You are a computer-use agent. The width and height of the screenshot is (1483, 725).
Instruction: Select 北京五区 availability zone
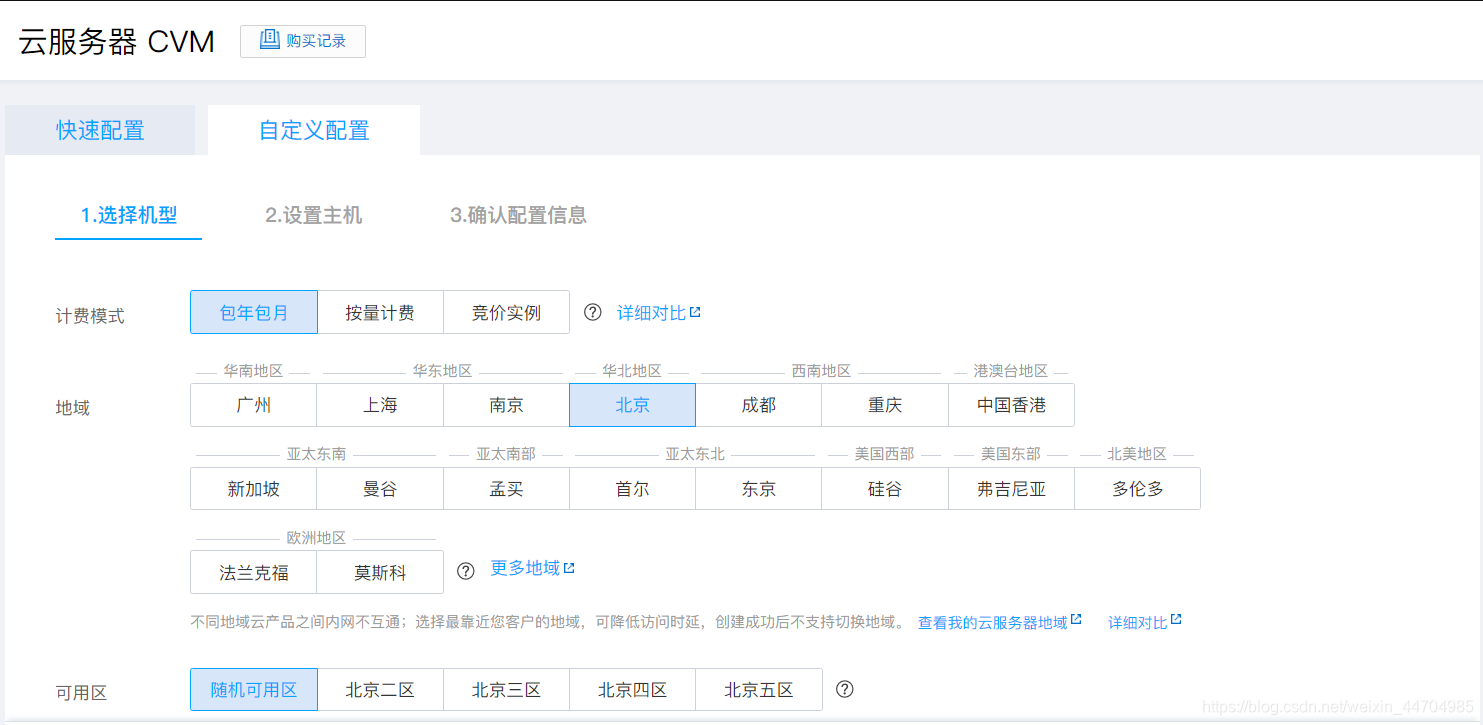tap(759, 689)
